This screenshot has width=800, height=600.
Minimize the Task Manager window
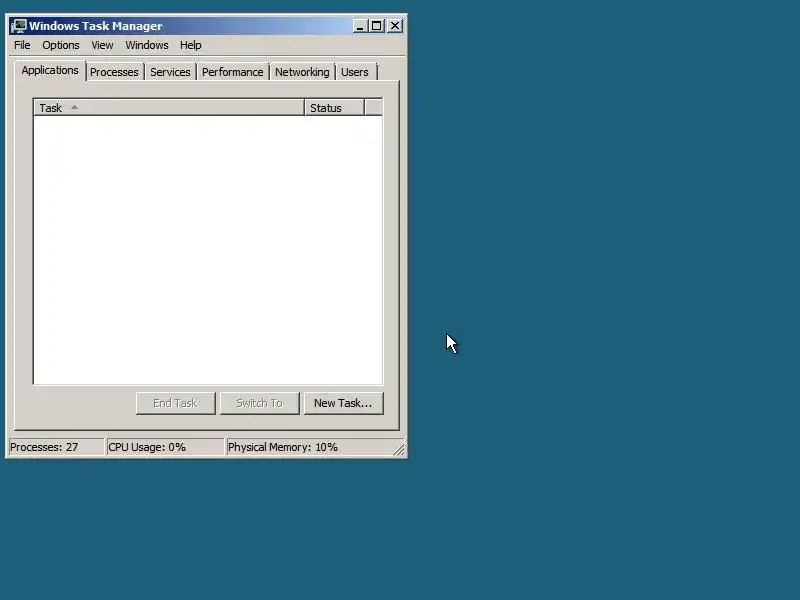point(360,26)
